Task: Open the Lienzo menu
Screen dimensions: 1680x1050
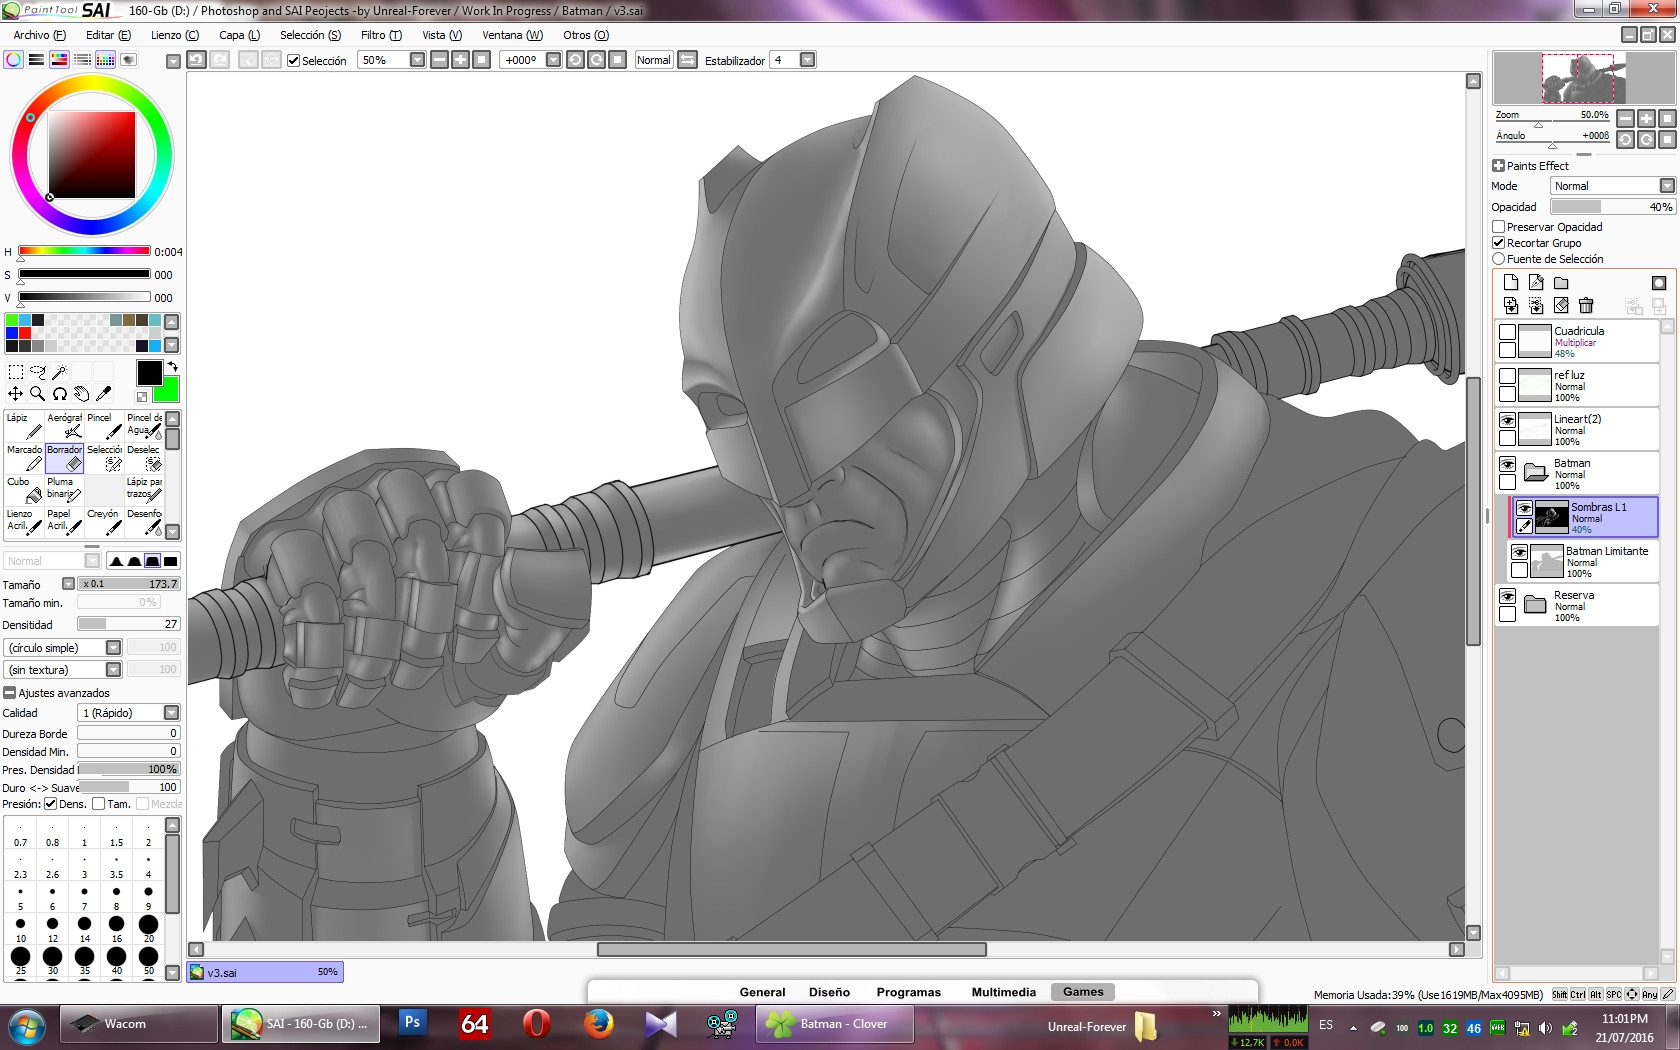Action: click(x=175, y=35)
